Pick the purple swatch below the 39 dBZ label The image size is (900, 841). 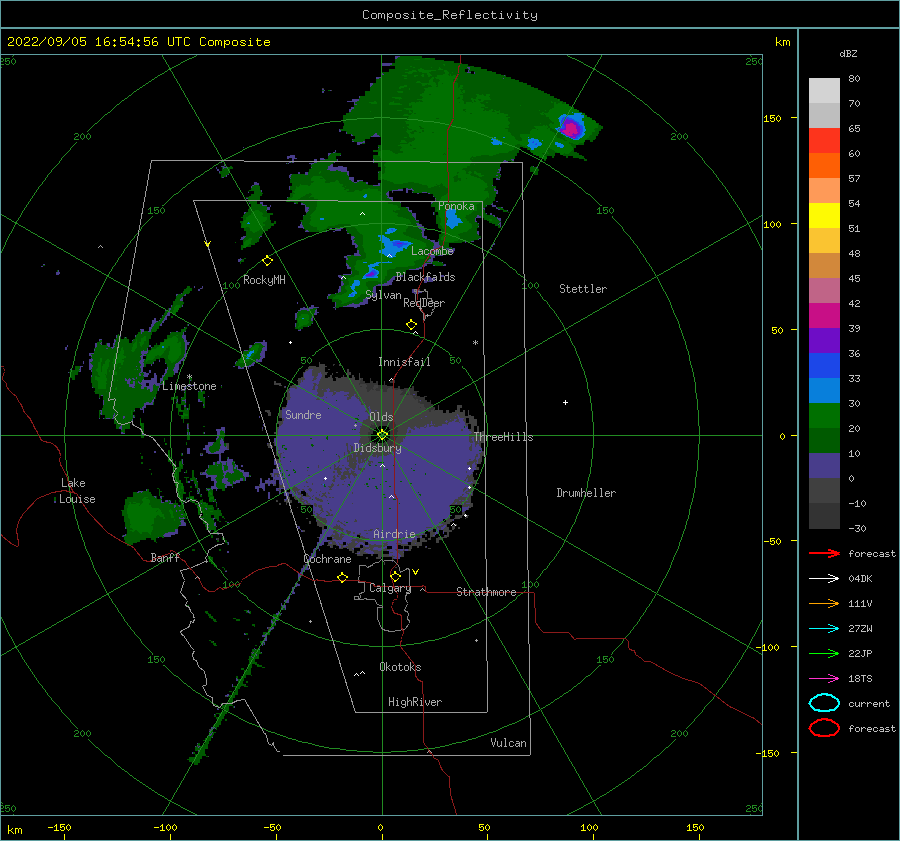point(824,341)
